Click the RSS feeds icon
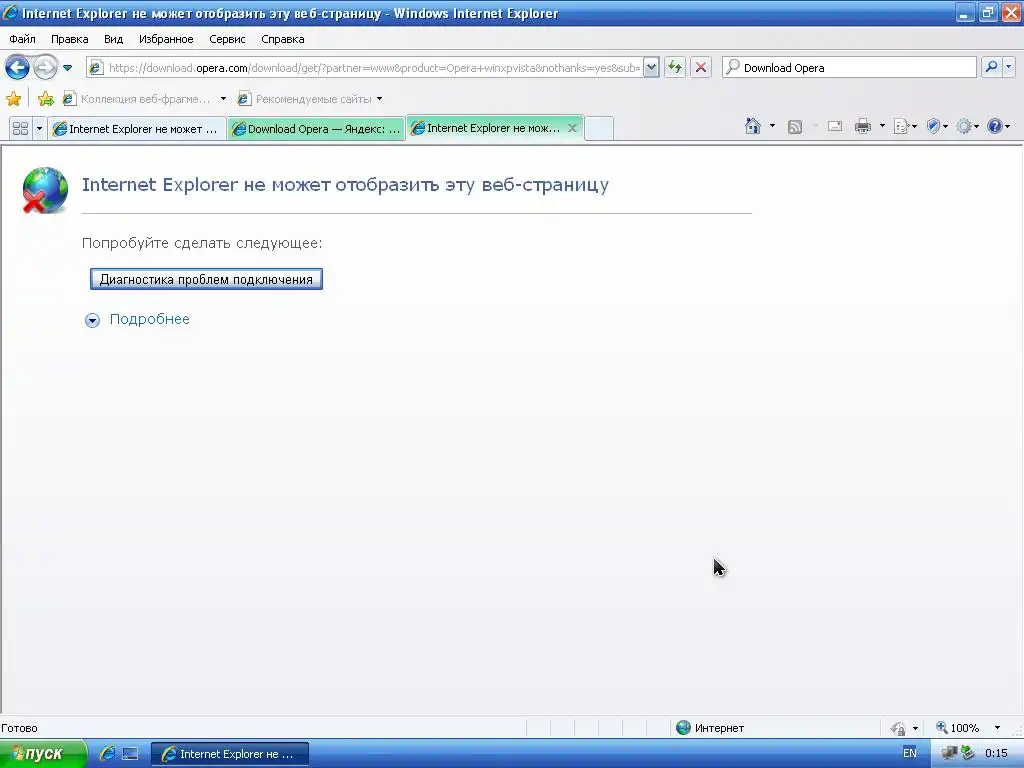Image resolution: width=1024 pixels, height=768 pixels. [795, 127]
